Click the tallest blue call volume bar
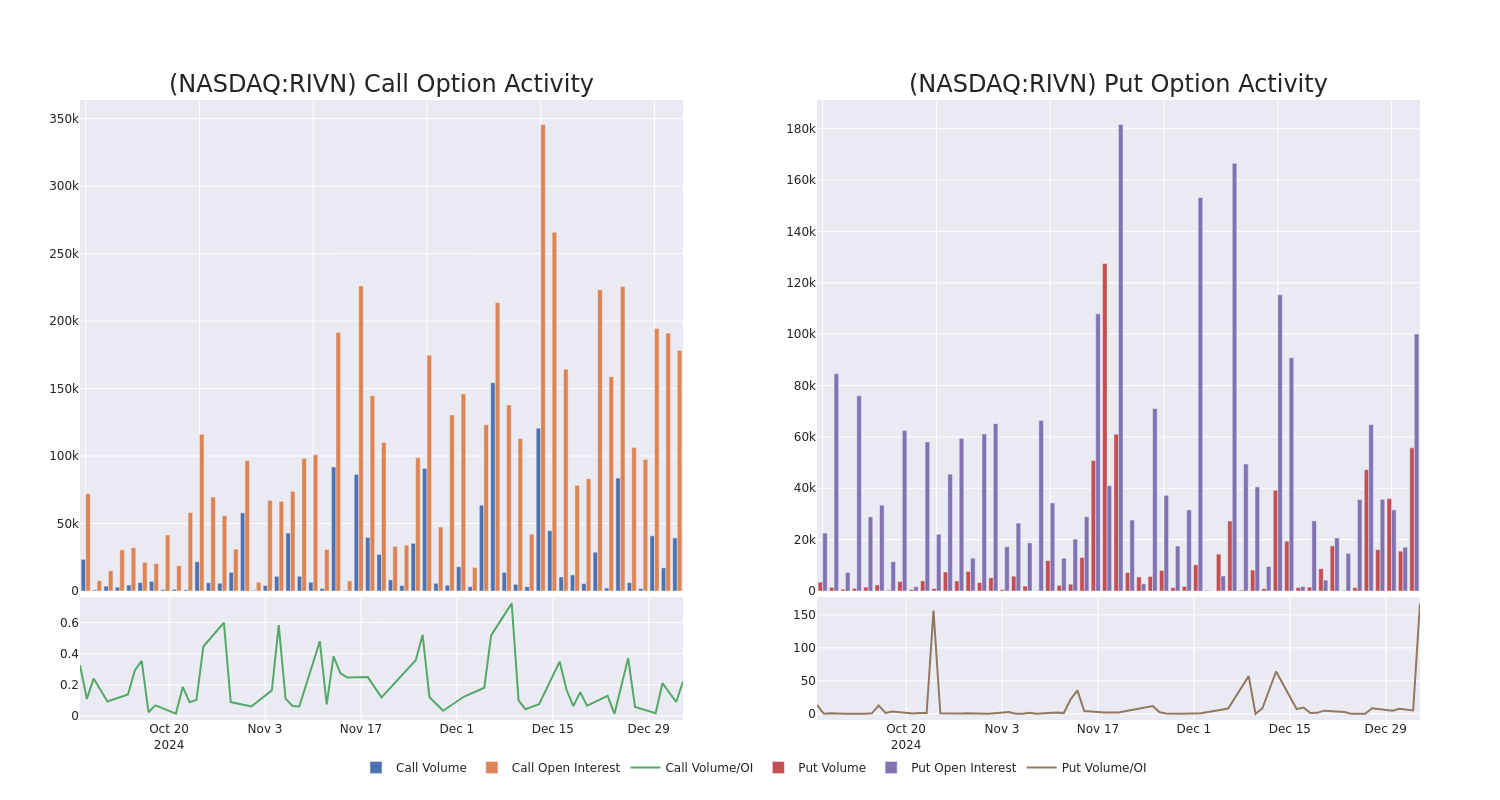The width and height of the screenshot is (1500, 800). point(493,487)
